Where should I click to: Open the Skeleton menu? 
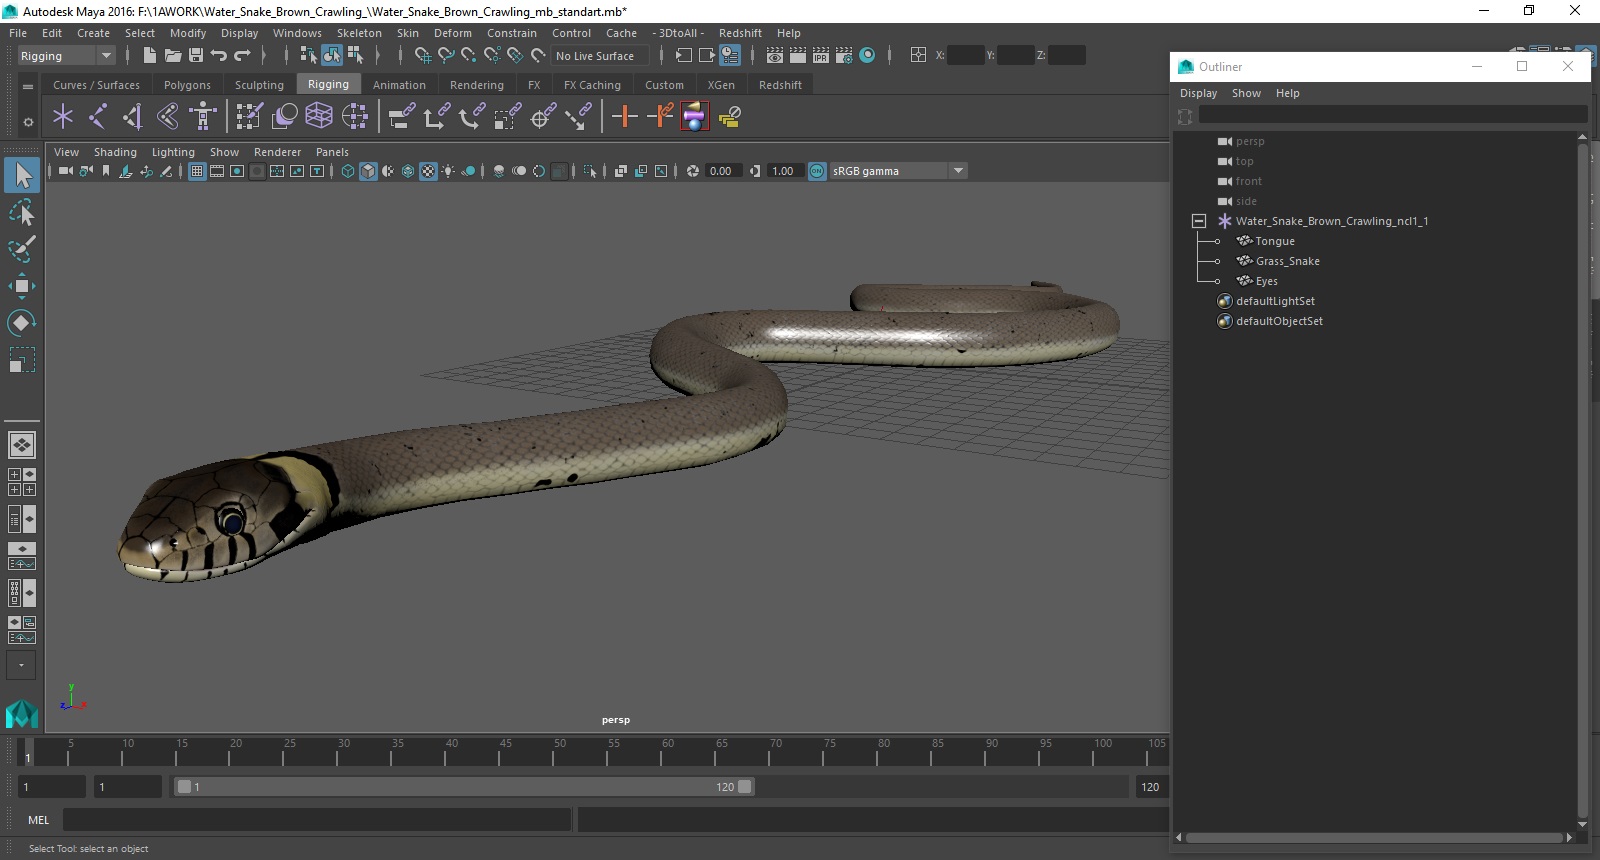point(359,33)
